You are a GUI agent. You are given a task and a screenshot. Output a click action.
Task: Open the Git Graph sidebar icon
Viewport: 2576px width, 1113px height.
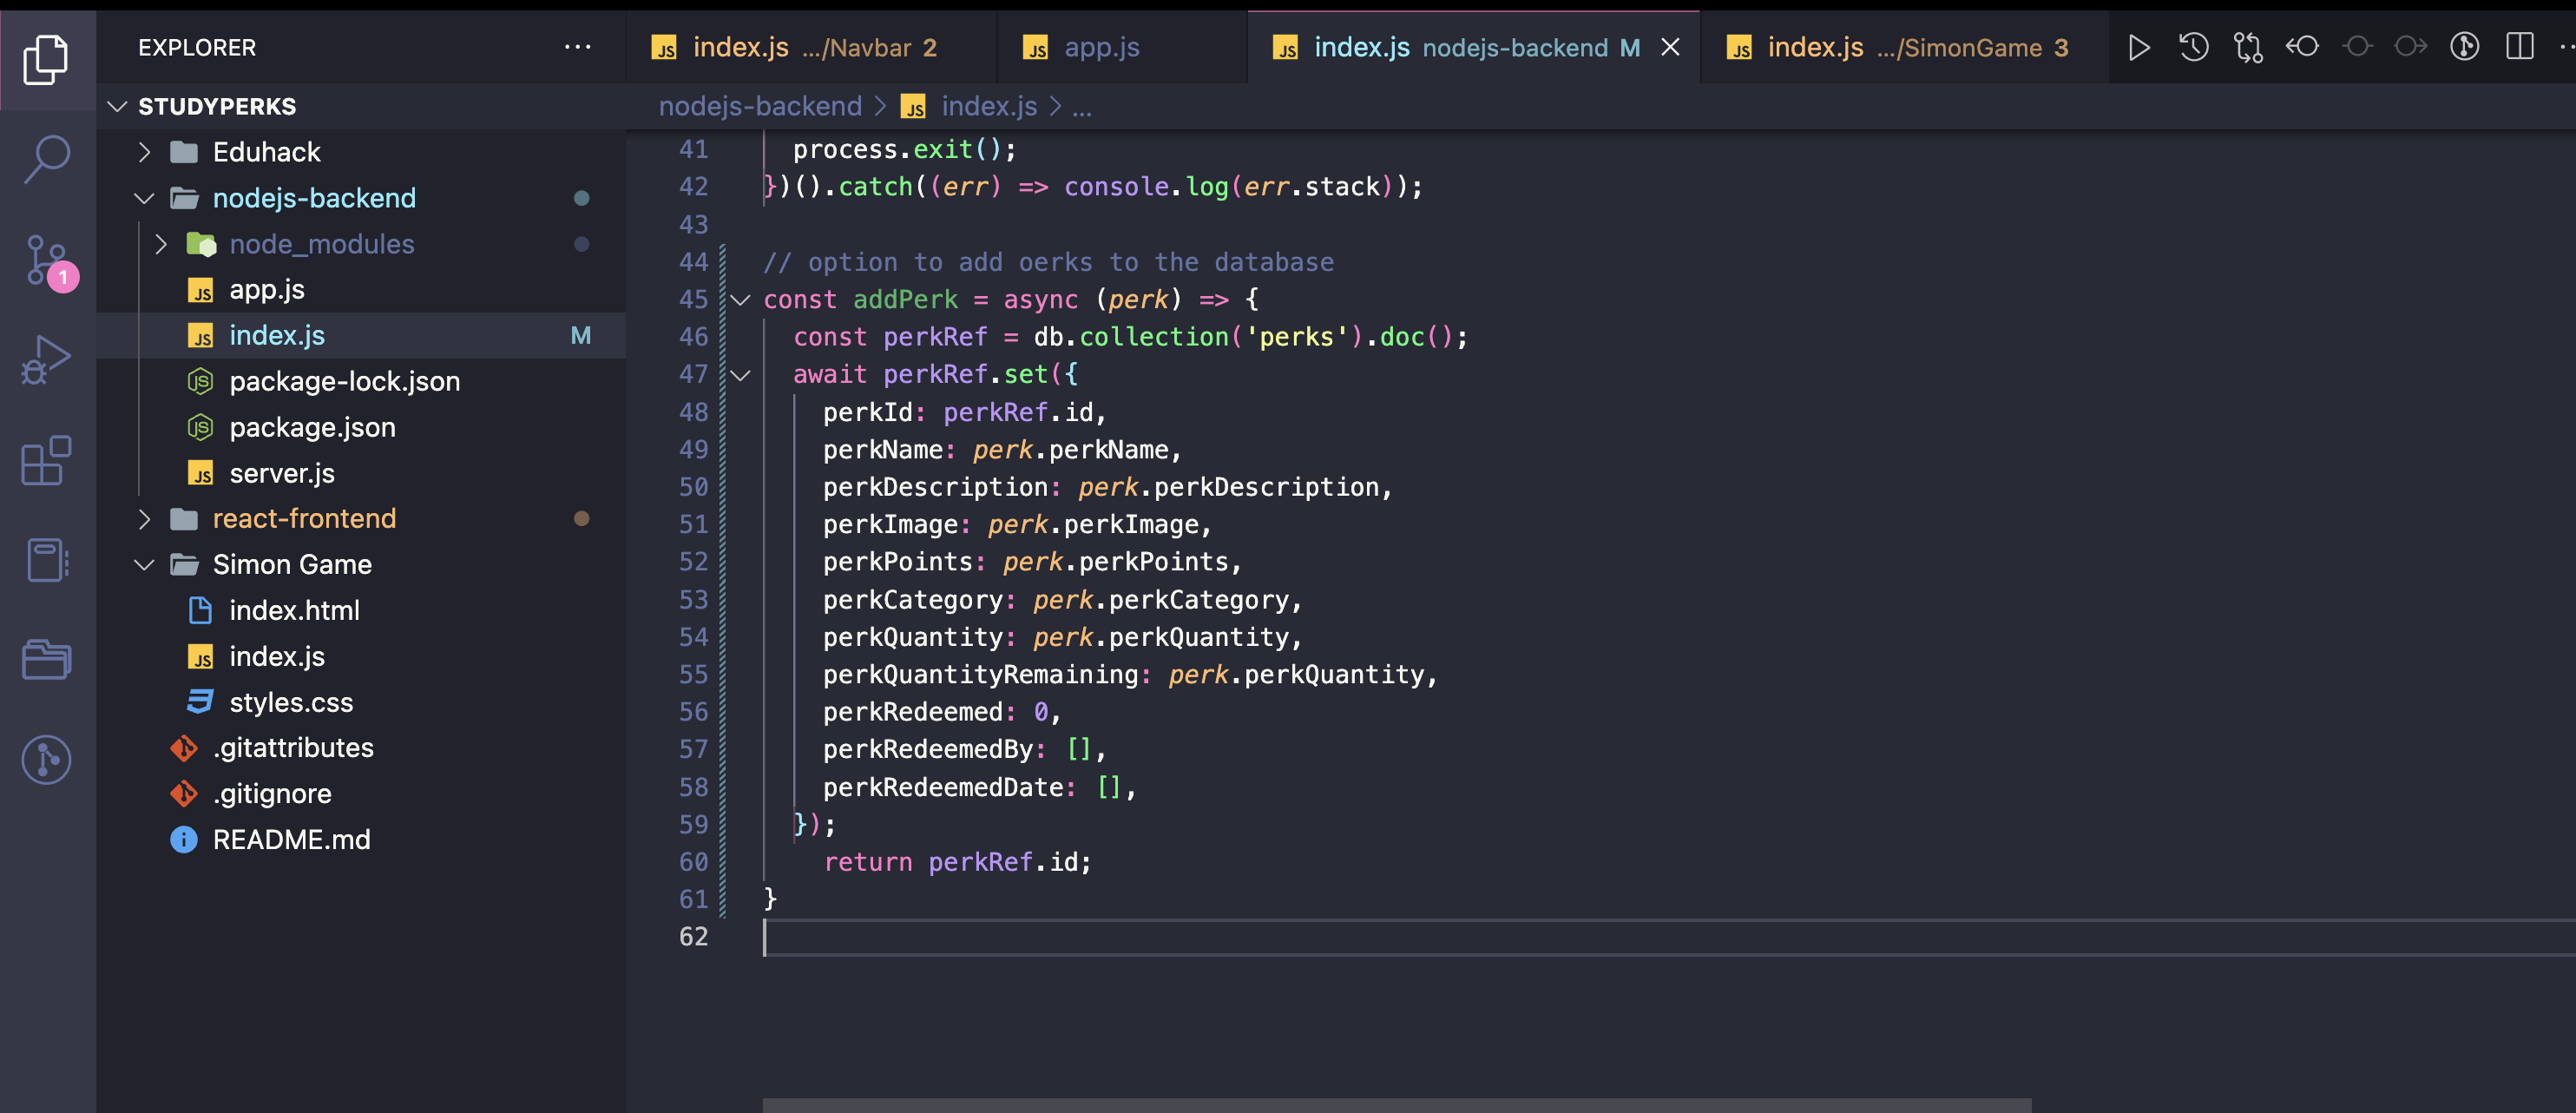(47, 760)
